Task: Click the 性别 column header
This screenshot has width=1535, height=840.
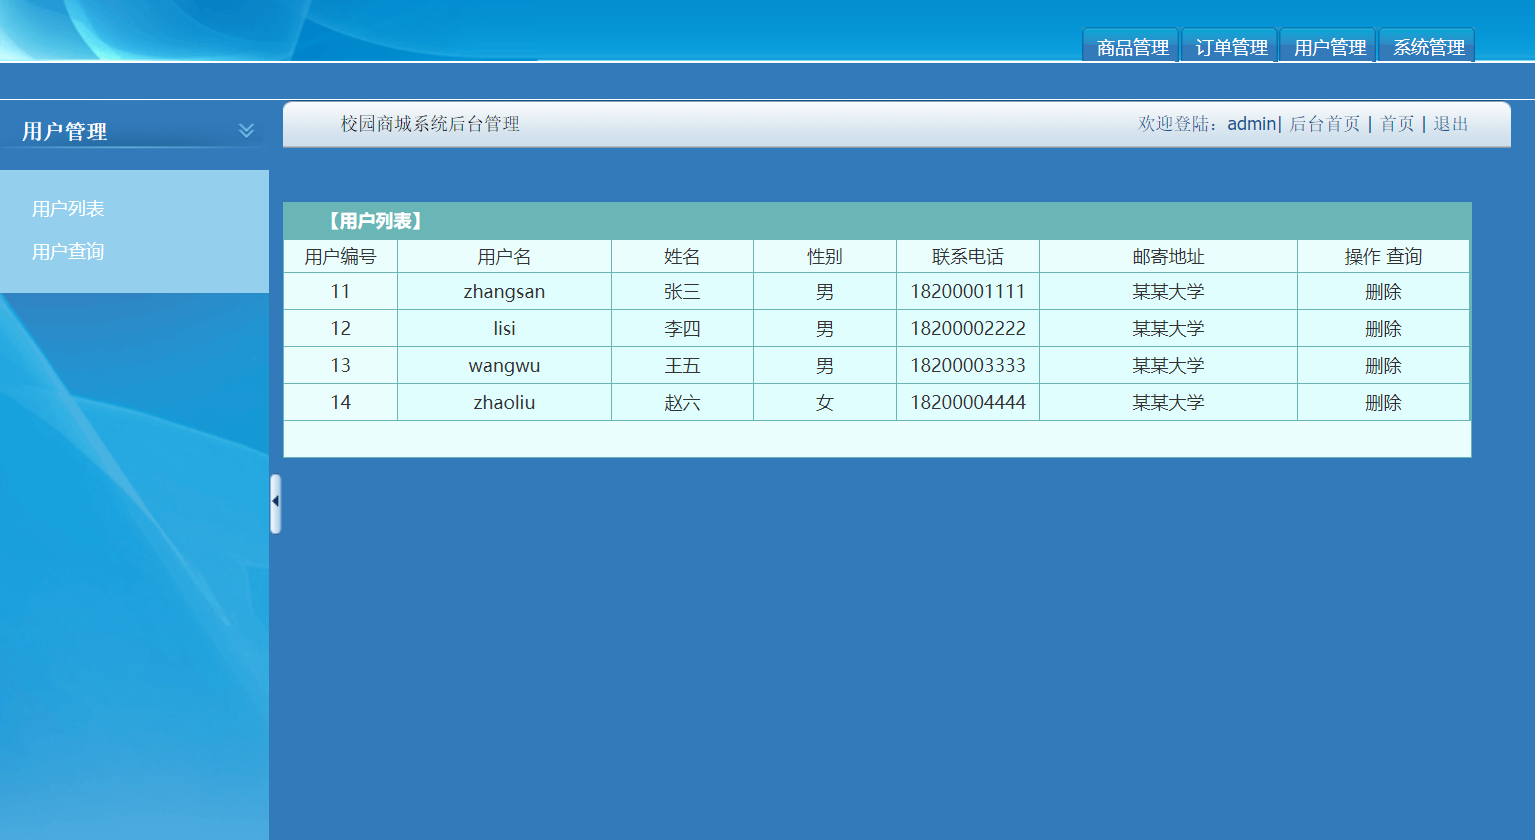Action: 825,257
